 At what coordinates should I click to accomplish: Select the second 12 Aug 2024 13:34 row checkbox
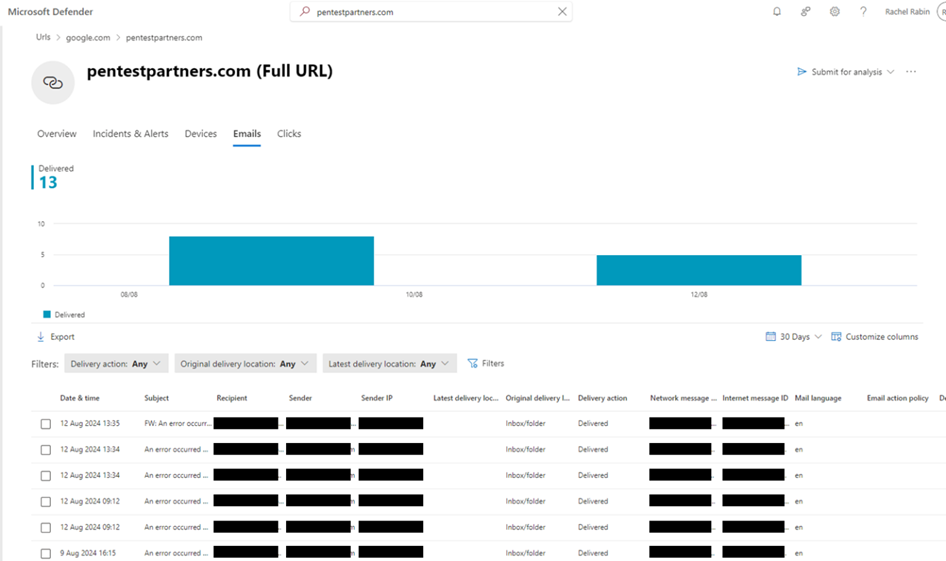click(x=46, y=476)
